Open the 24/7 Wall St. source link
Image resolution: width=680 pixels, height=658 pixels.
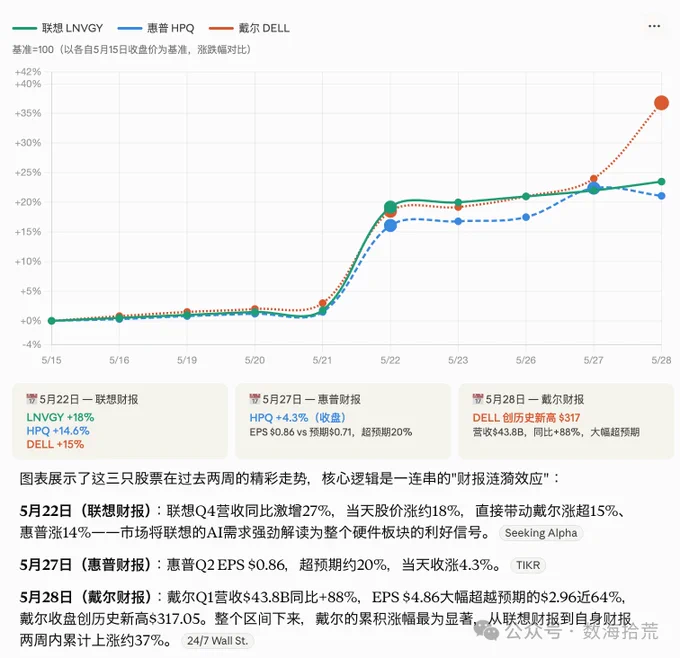pyautogui.click(x=217, y=641)
